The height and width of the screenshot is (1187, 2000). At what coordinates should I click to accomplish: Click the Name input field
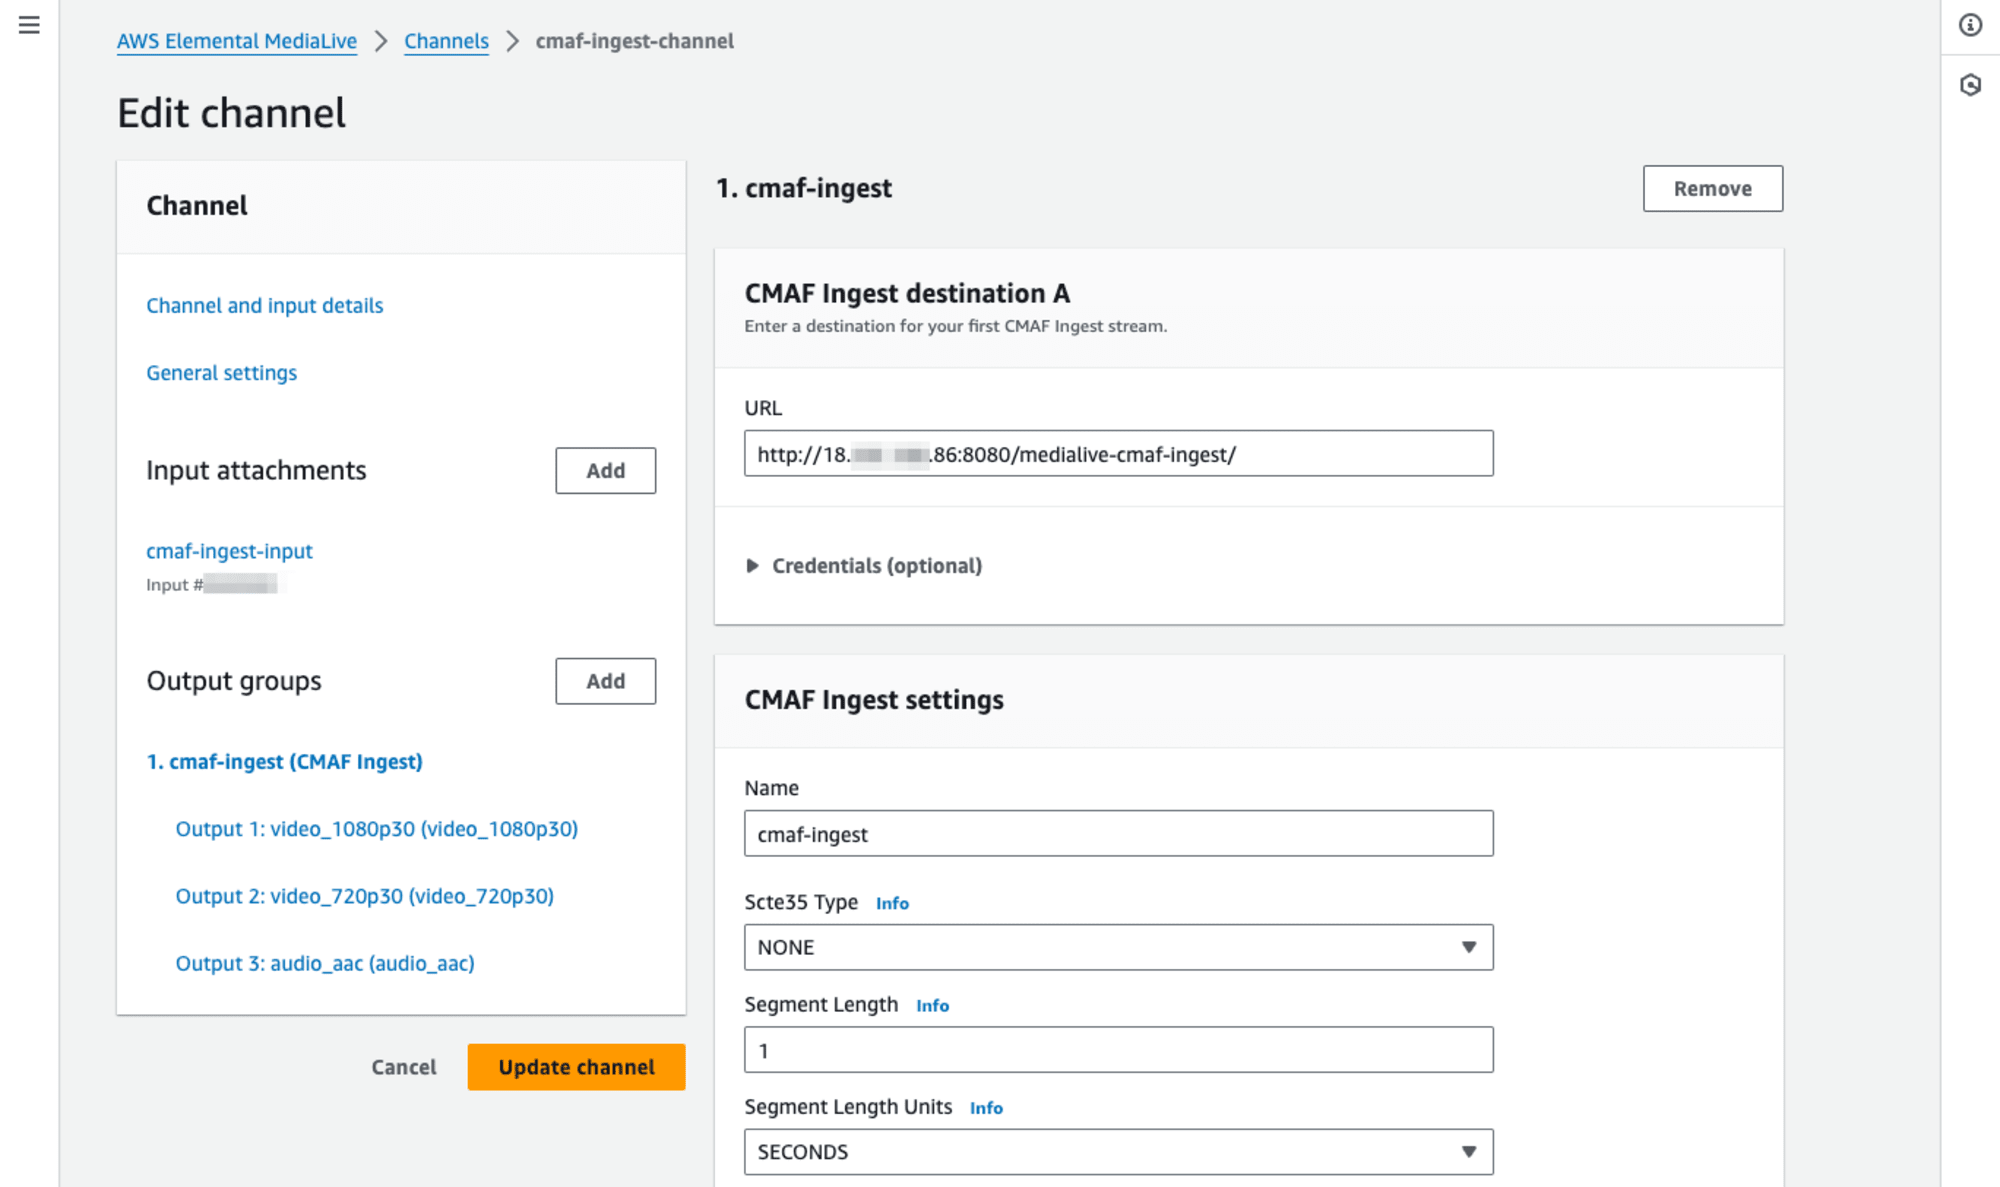pos(1118,834)
